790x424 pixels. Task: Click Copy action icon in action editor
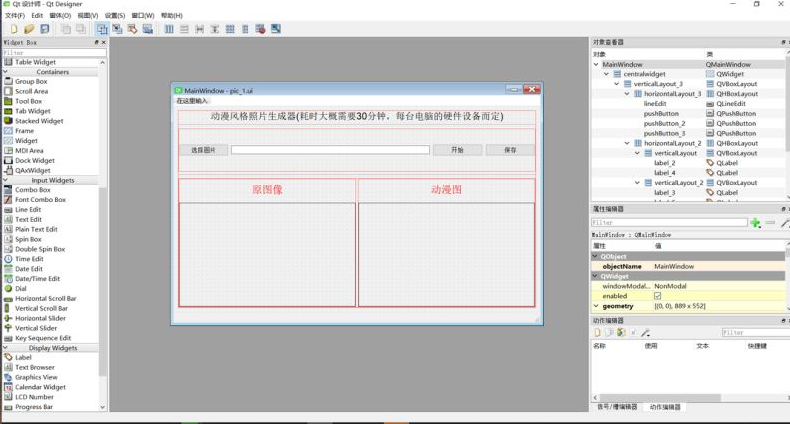click(609, 332)
